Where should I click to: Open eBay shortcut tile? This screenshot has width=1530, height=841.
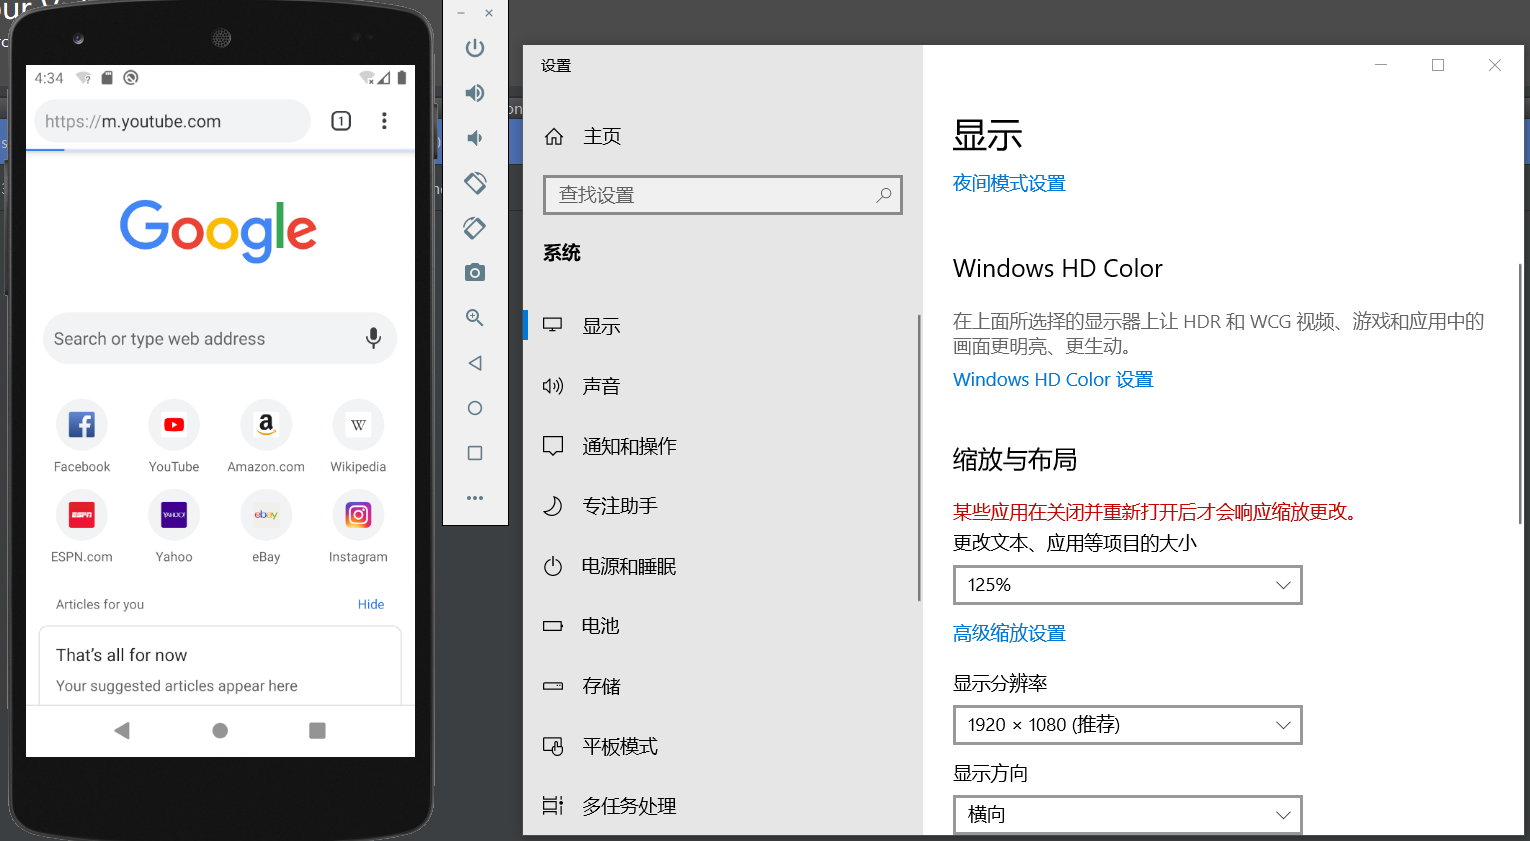tap(266, 527)
